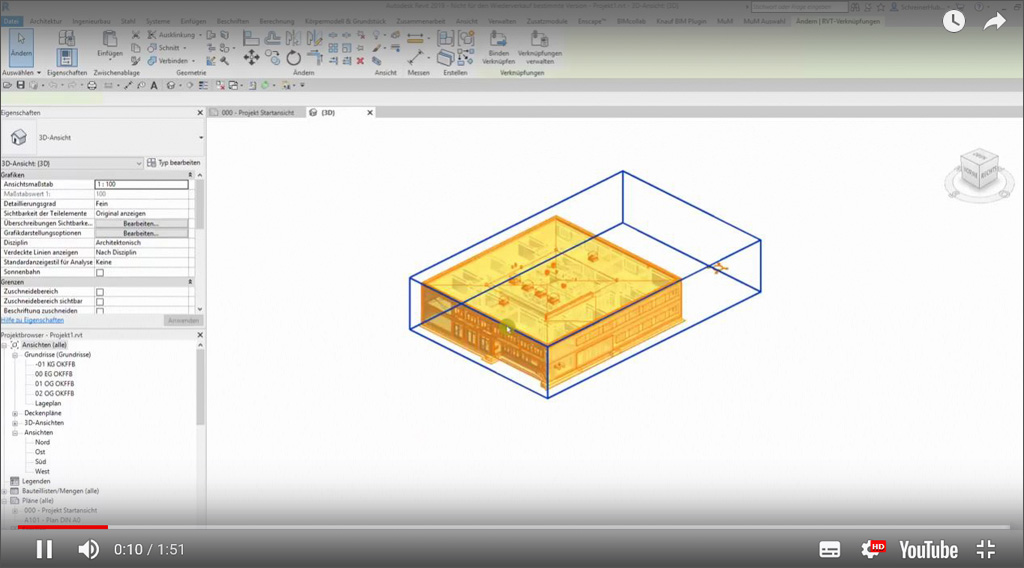This screenshot has width=1024, height=568.
Task: Click Bearbeiten for Grafikdarstellungsoptionen
Action: click(141, 233)
